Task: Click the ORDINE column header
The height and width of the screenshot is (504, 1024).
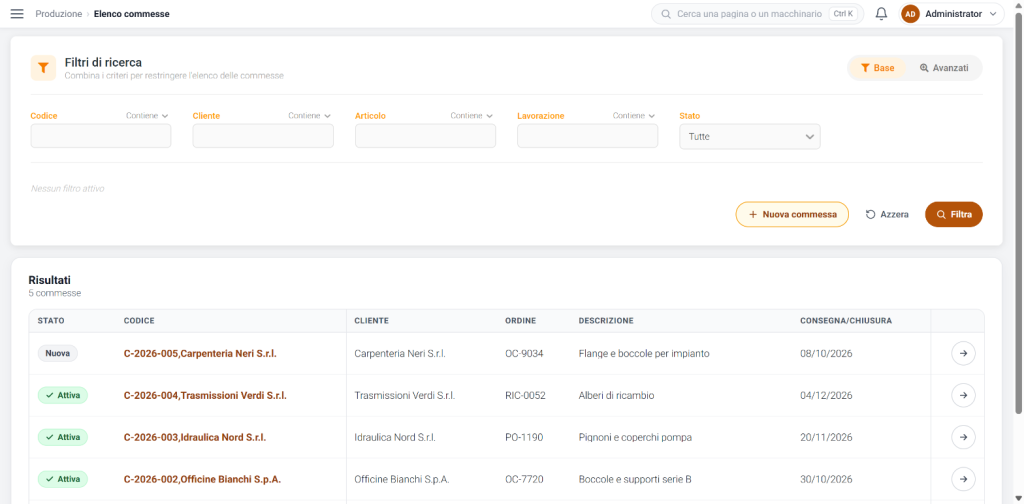Action: pyautogui.click(x=520, y=321)
